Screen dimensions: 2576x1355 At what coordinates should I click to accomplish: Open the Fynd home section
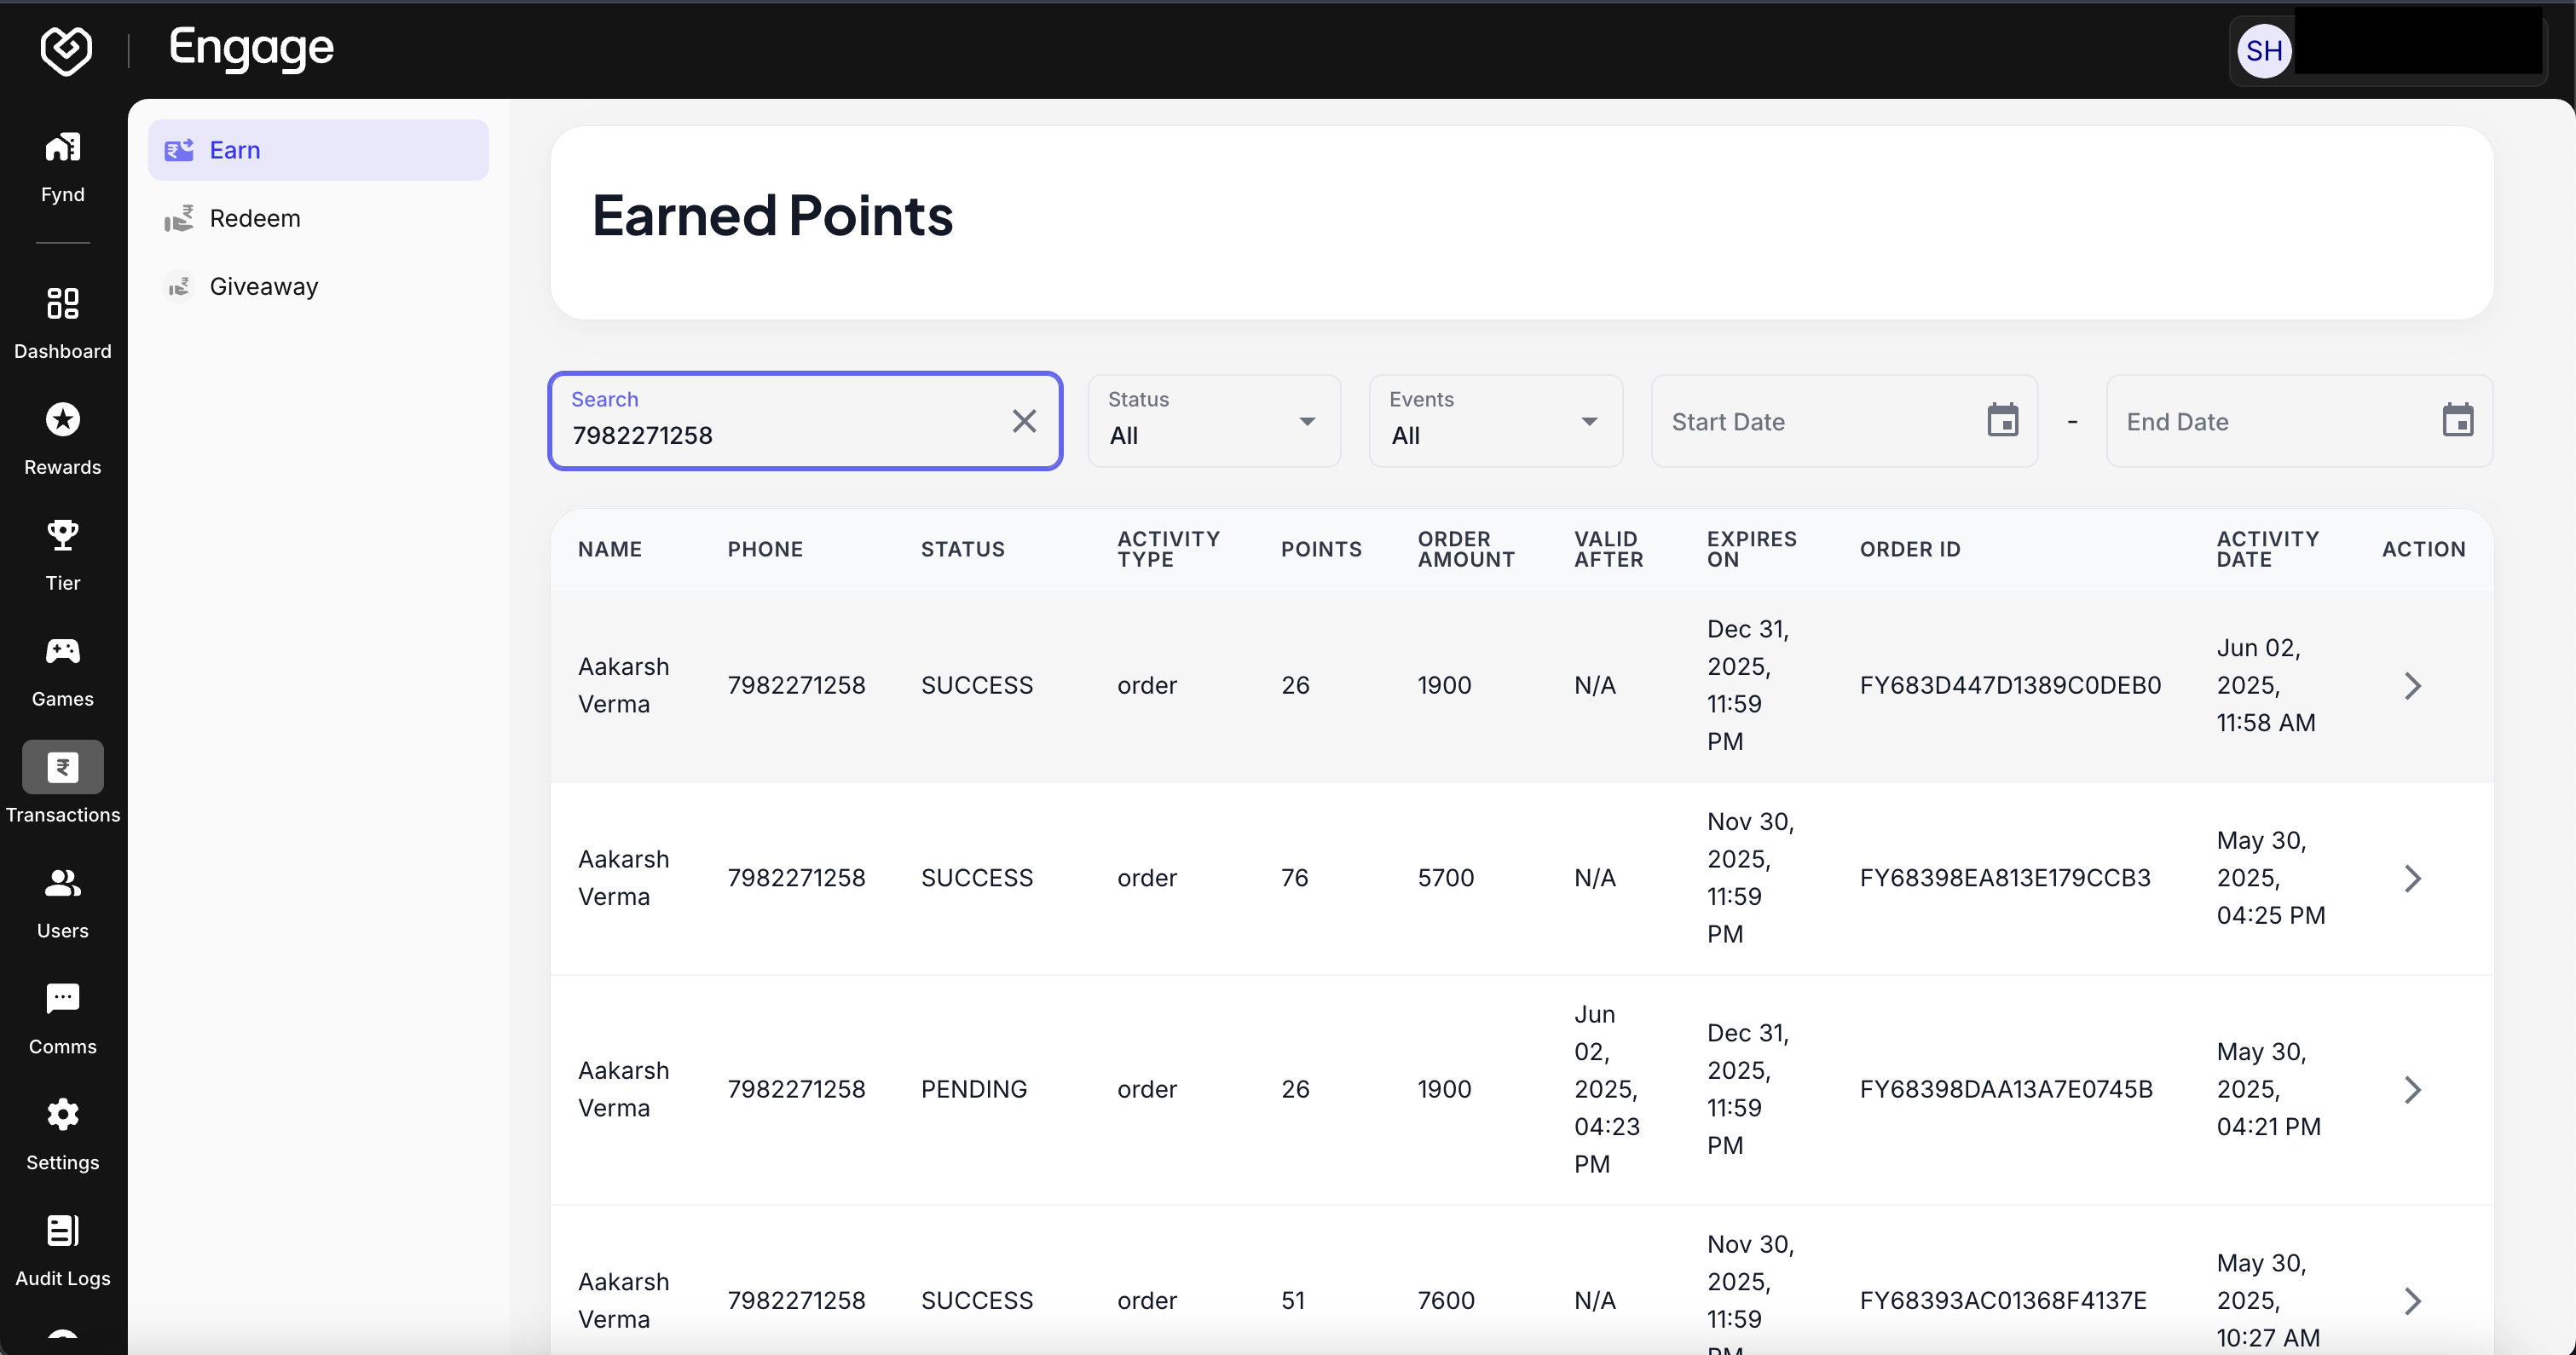pyautogui.click(x=62, y=167)
